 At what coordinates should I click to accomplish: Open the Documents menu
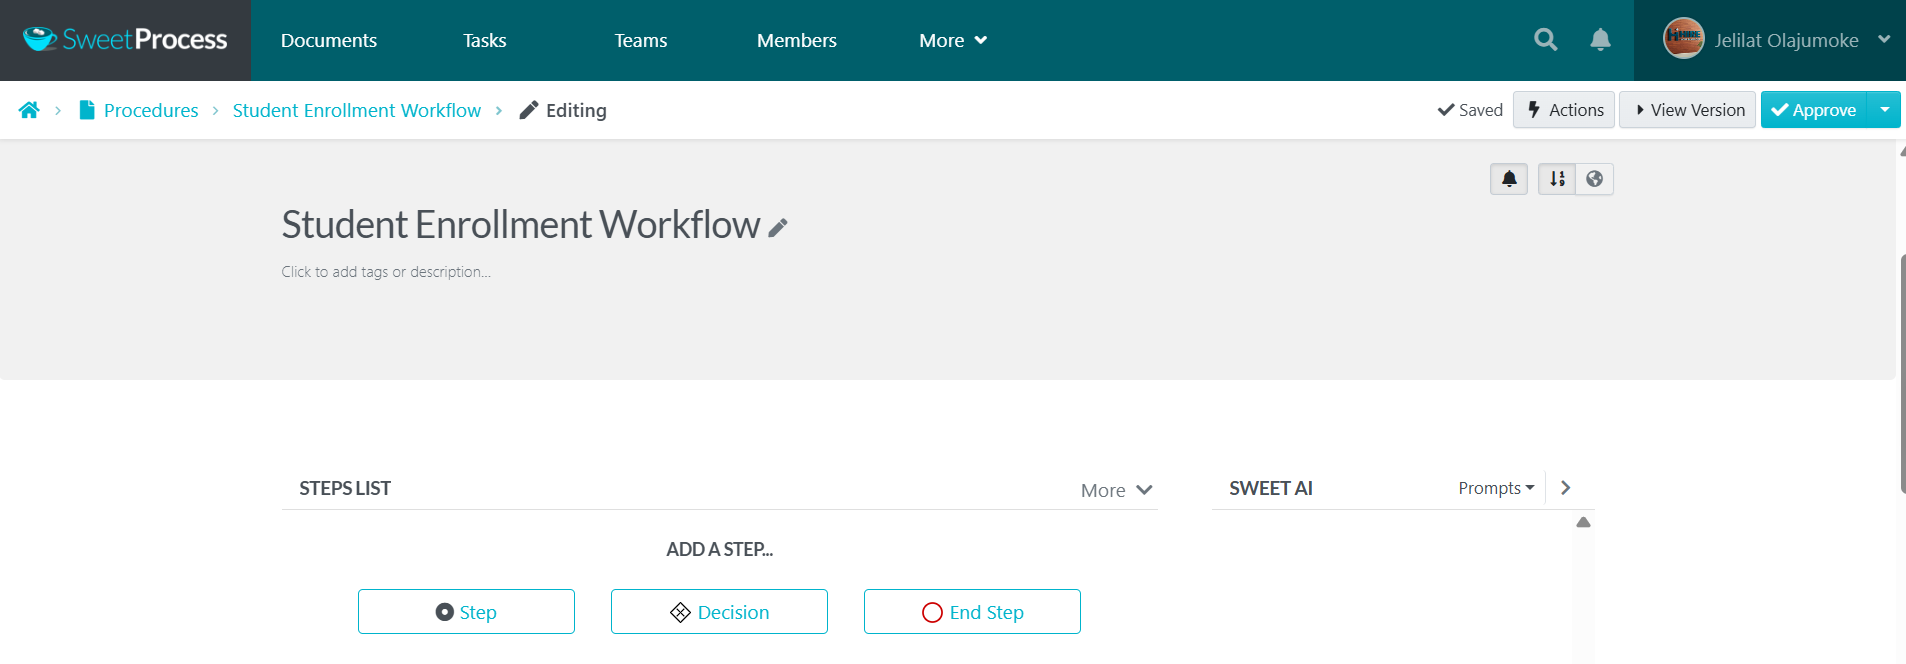(329, 40)
